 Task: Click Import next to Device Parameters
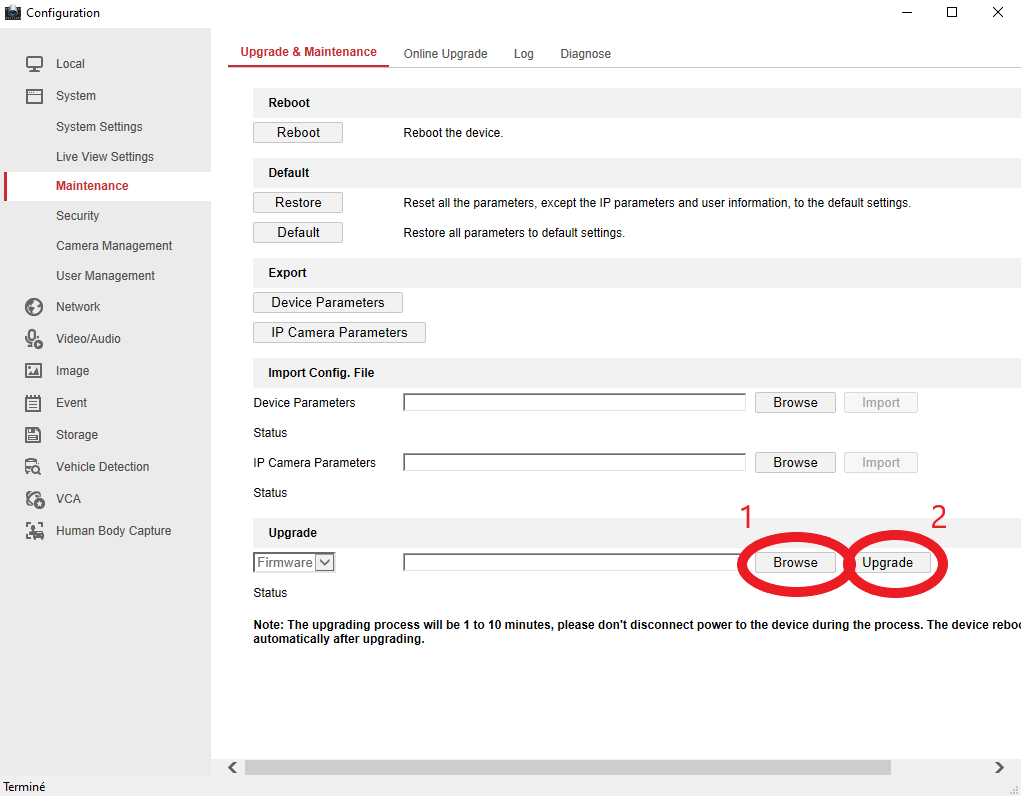(x=881, y=403)
